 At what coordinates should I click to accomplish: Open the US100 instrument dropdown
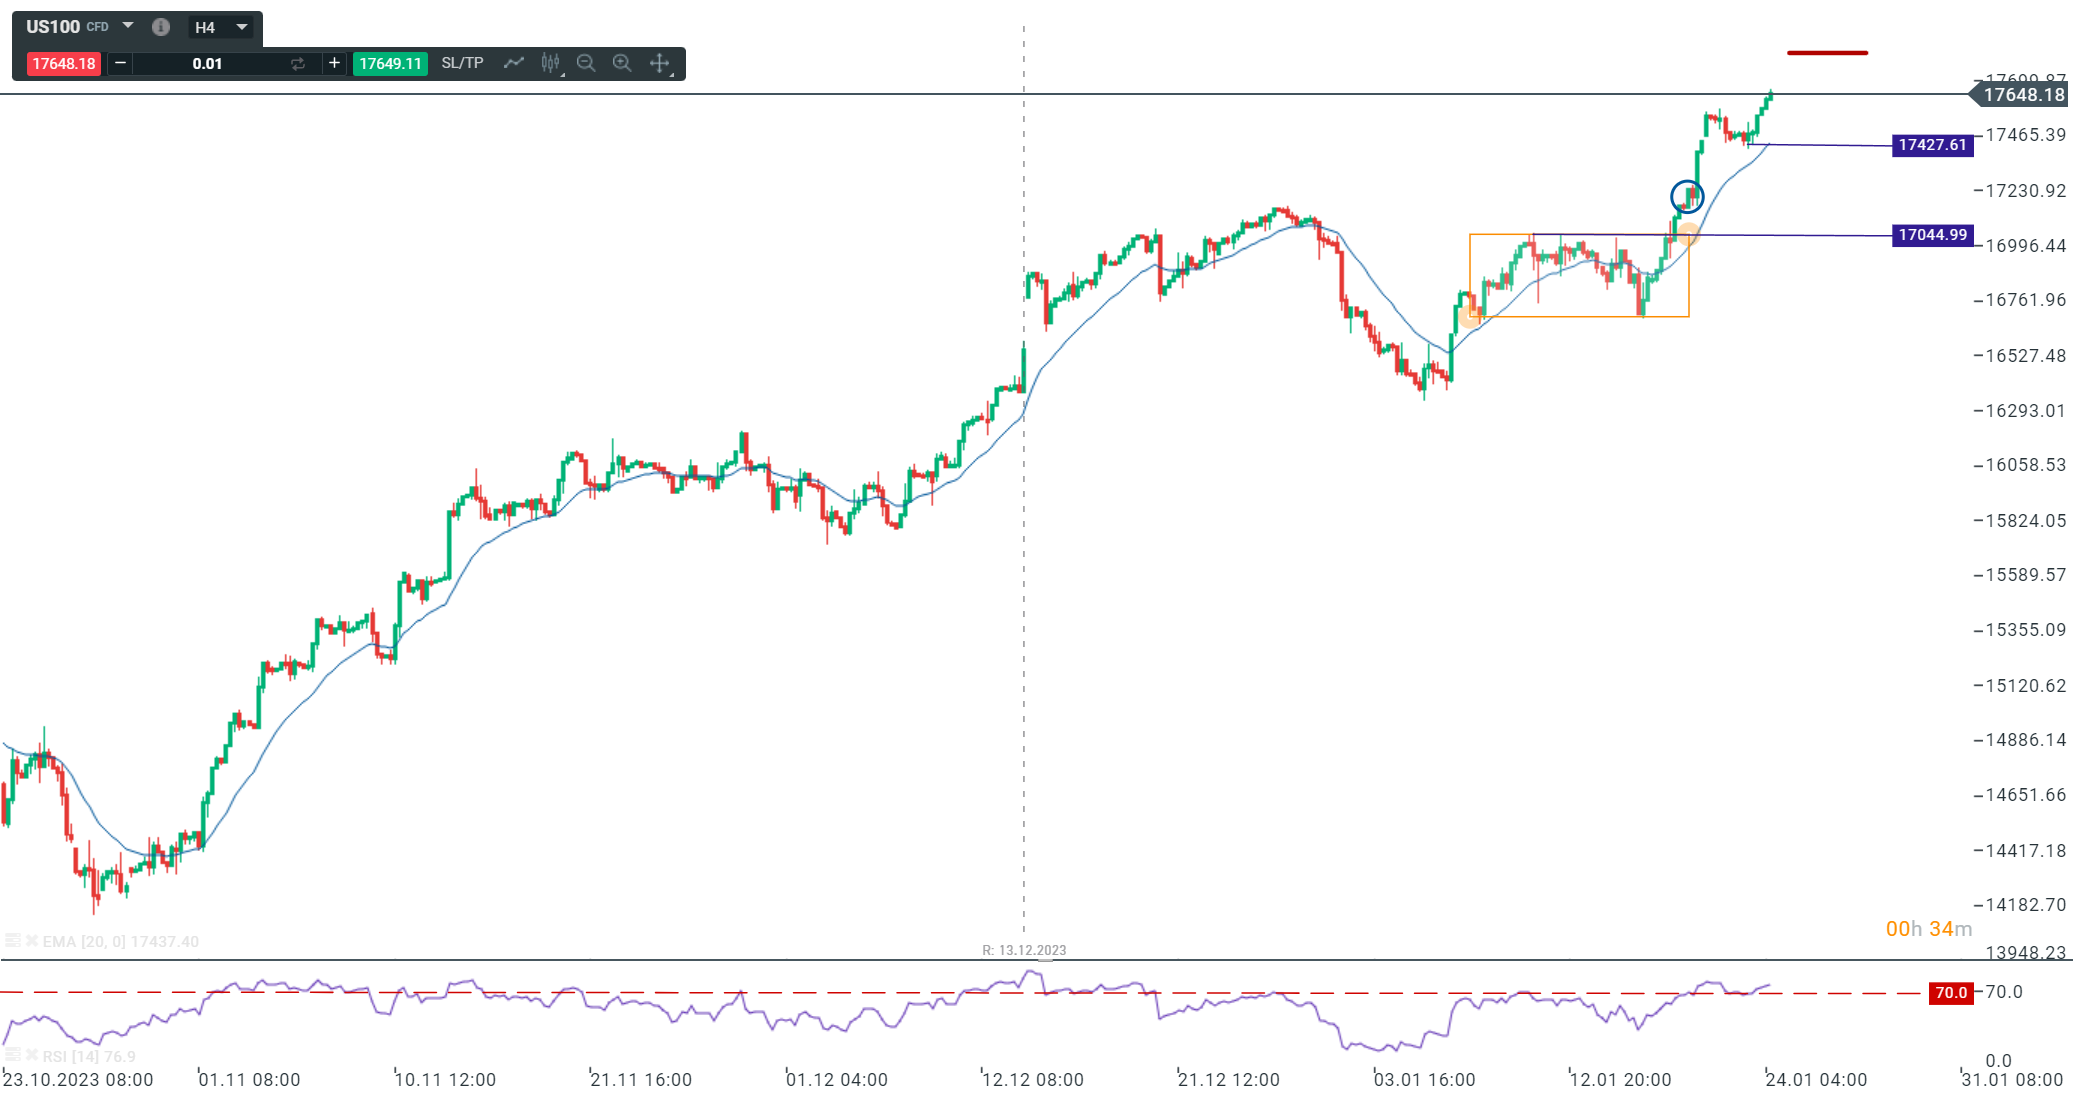(126, 26)
